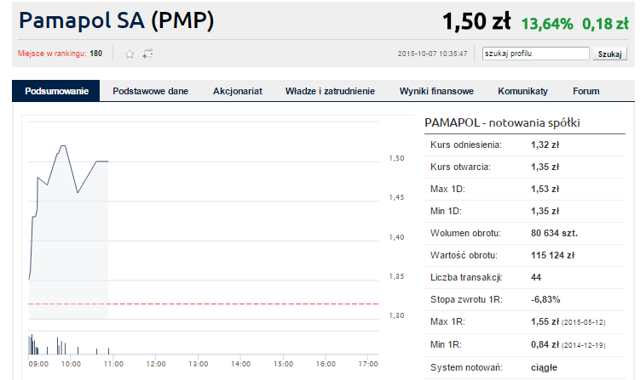Click the add-to-portfolio icon beside the star

147,53
